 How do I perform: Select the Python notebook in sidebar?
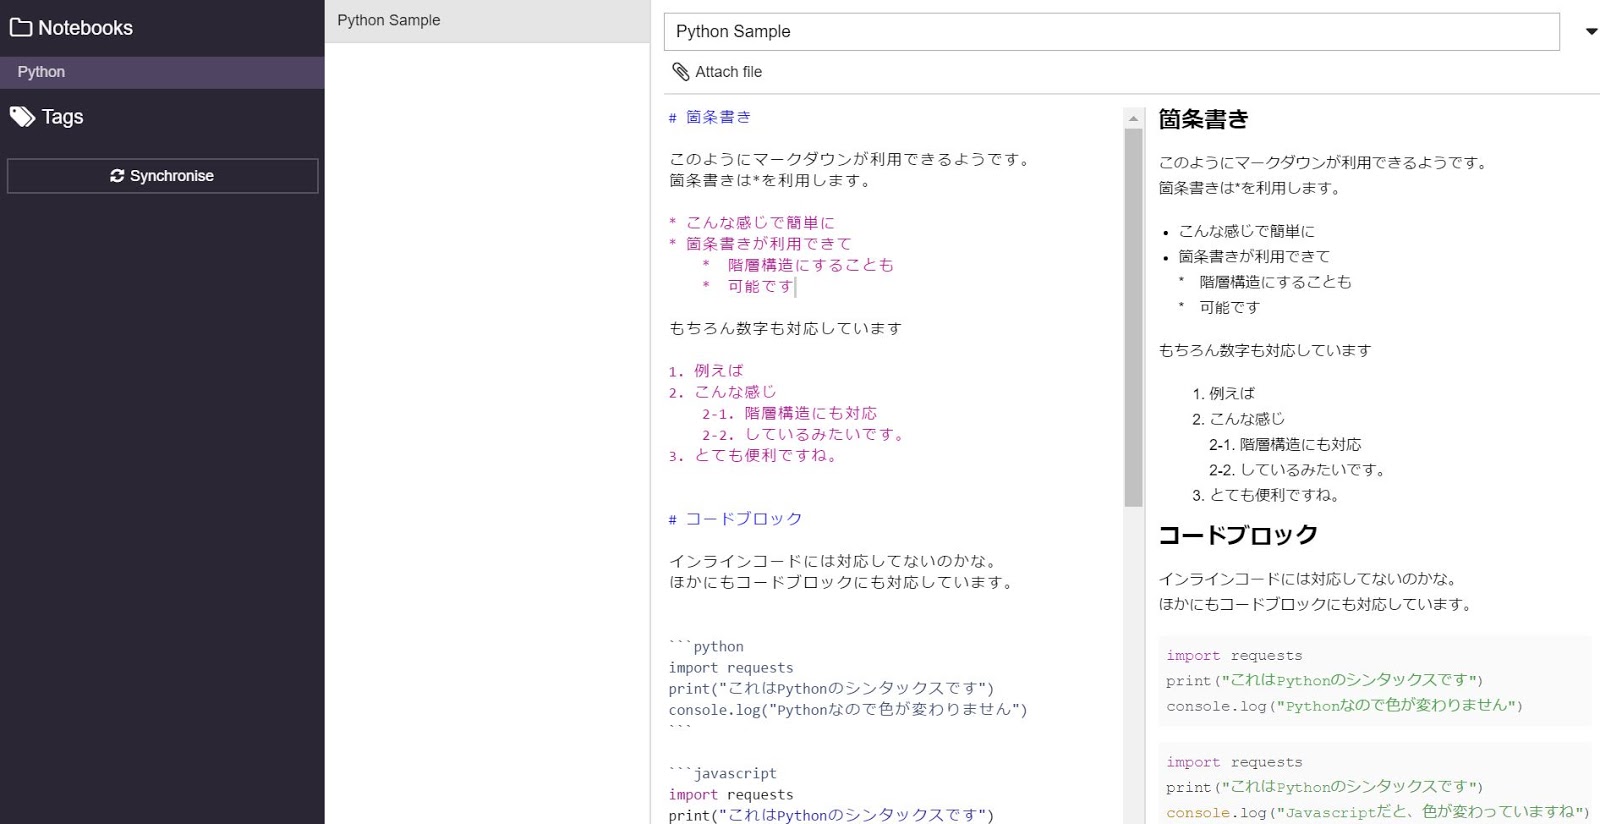pyautogui.click(x=162, y=72)
